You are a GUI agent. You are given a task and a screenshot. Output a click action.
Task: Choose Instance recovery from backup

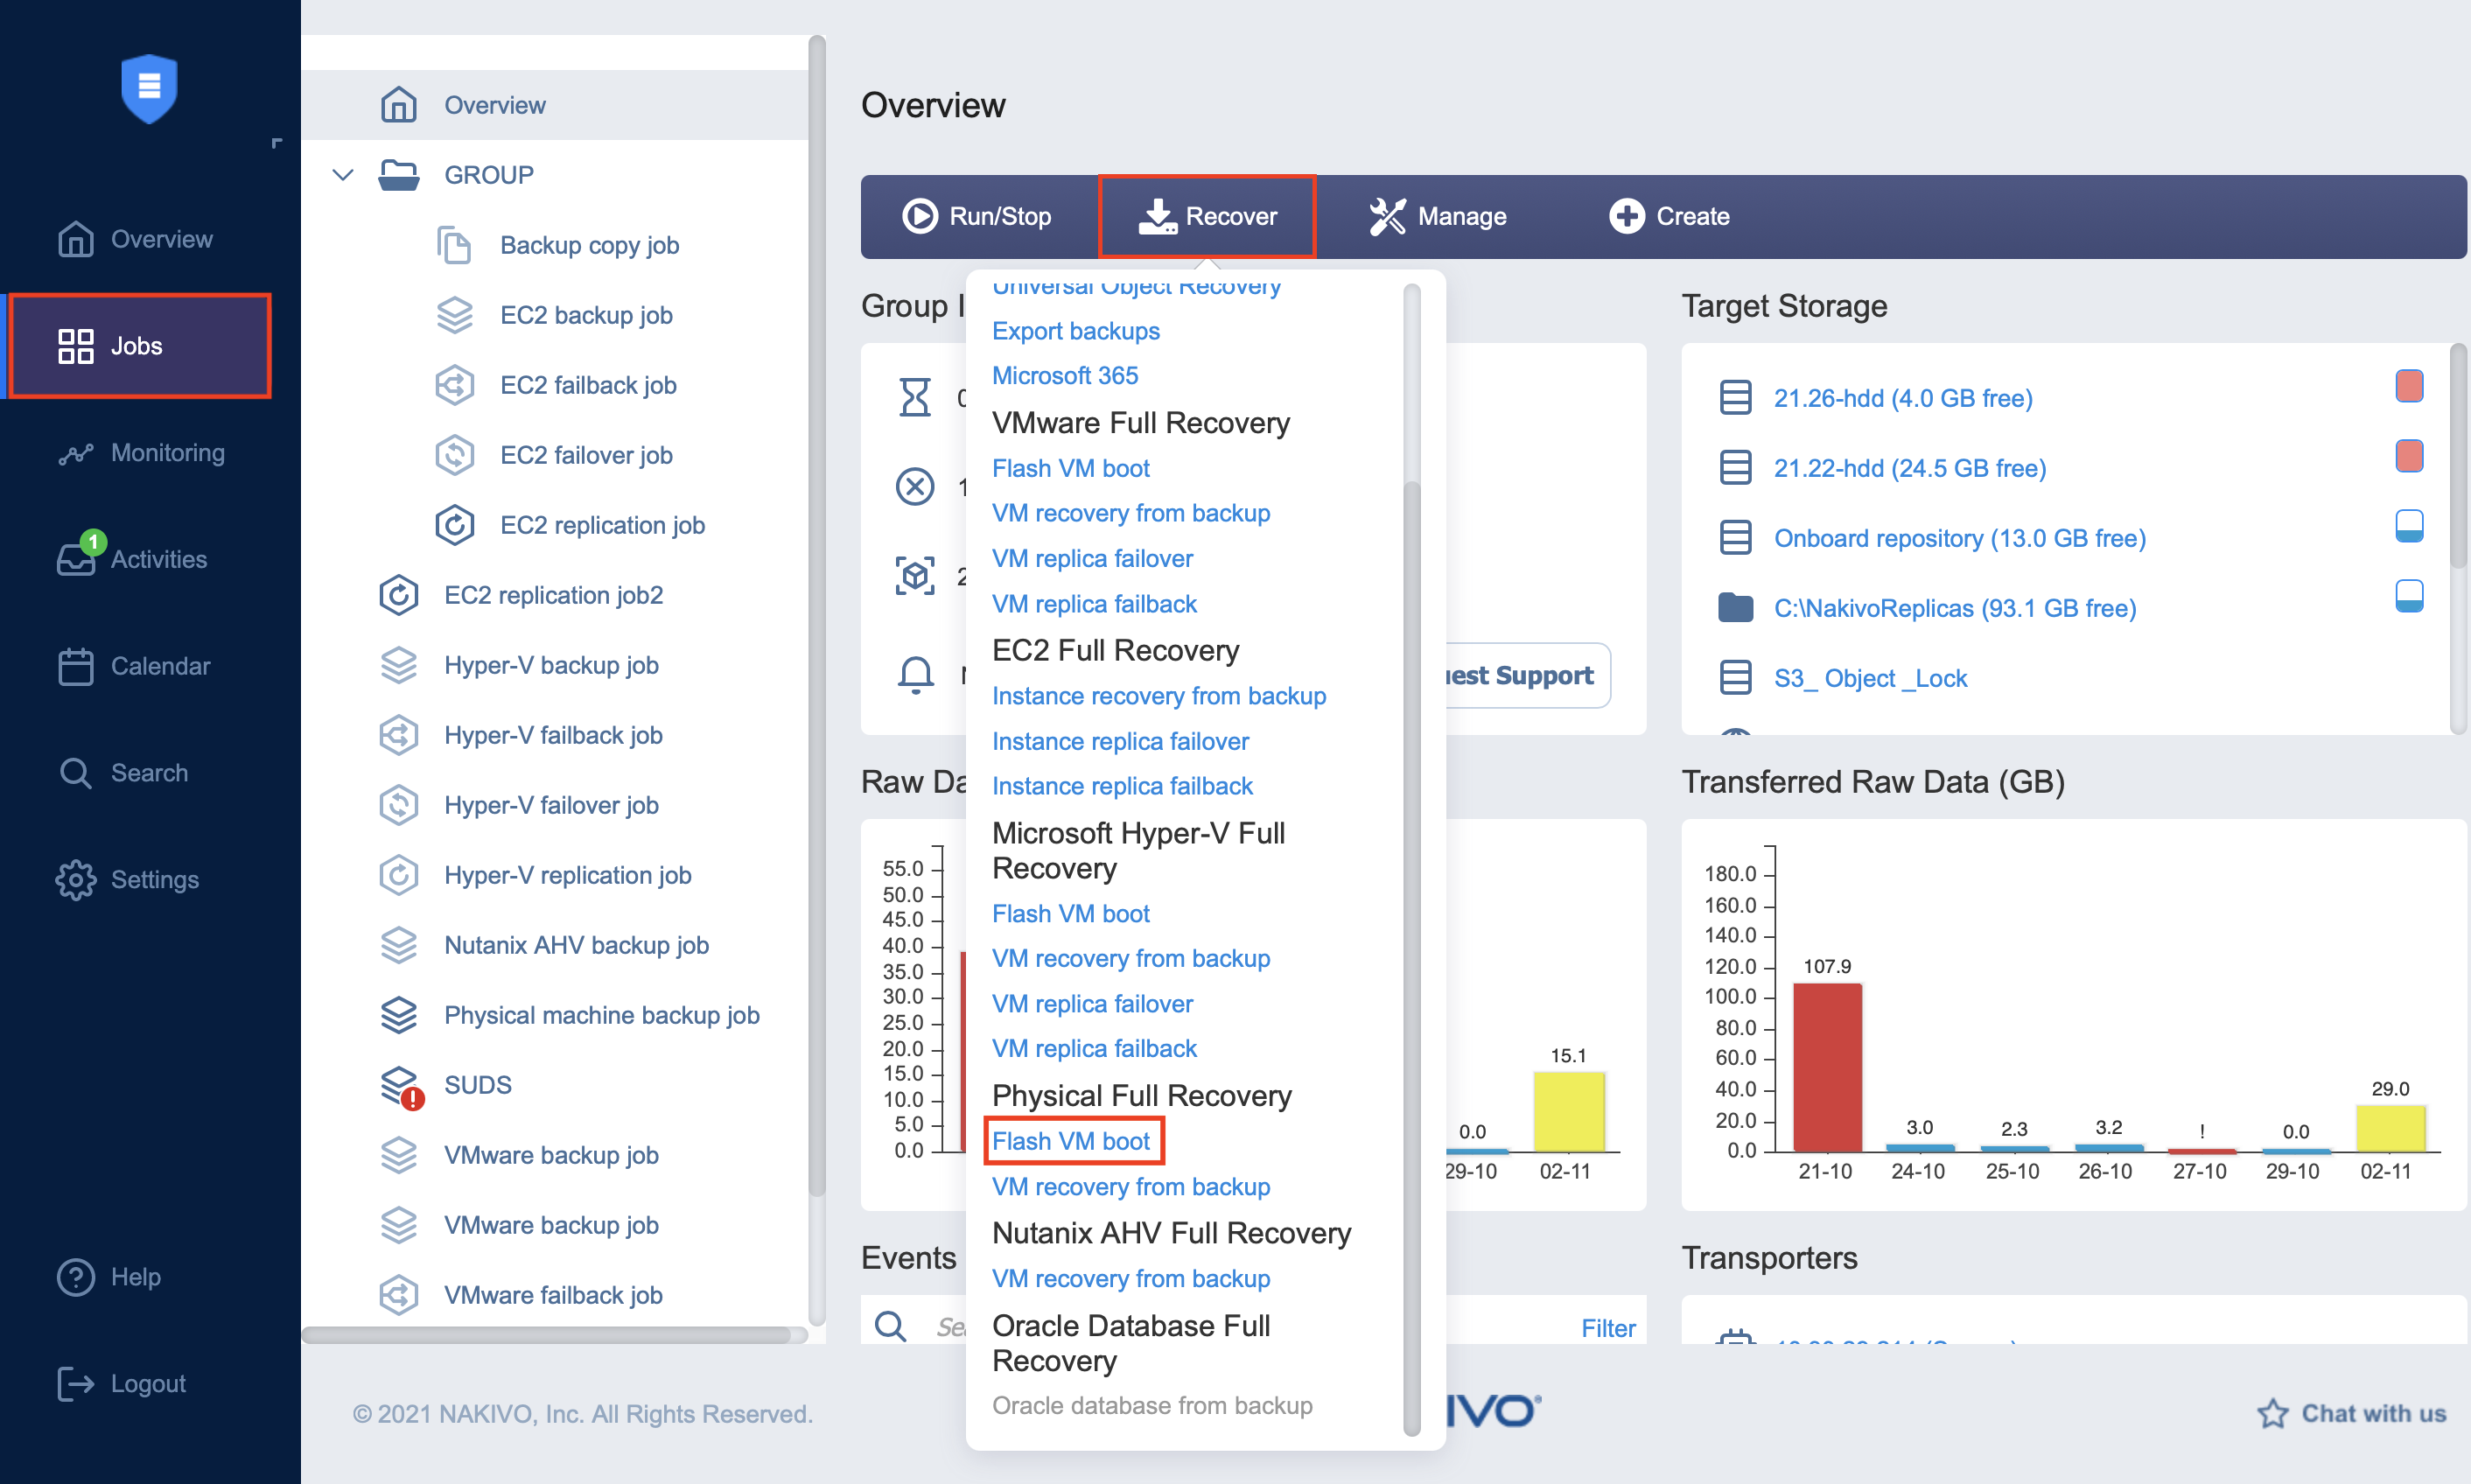pyautogui.click(x=1158, y=696)
